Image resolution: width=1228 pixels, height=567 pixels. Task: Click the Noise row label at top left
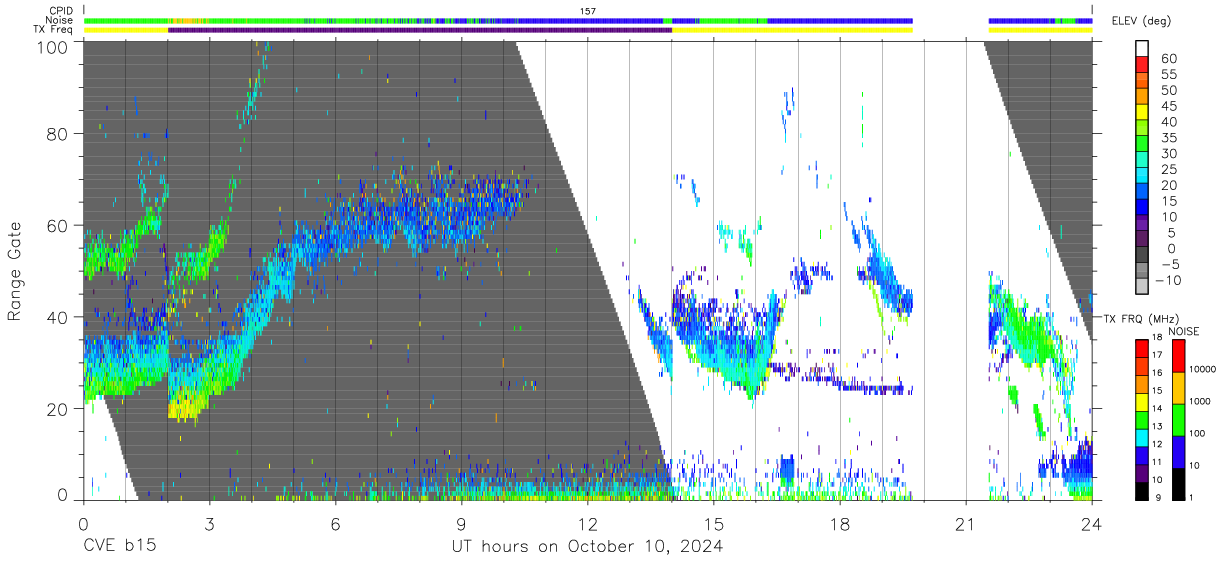(58, 20)
